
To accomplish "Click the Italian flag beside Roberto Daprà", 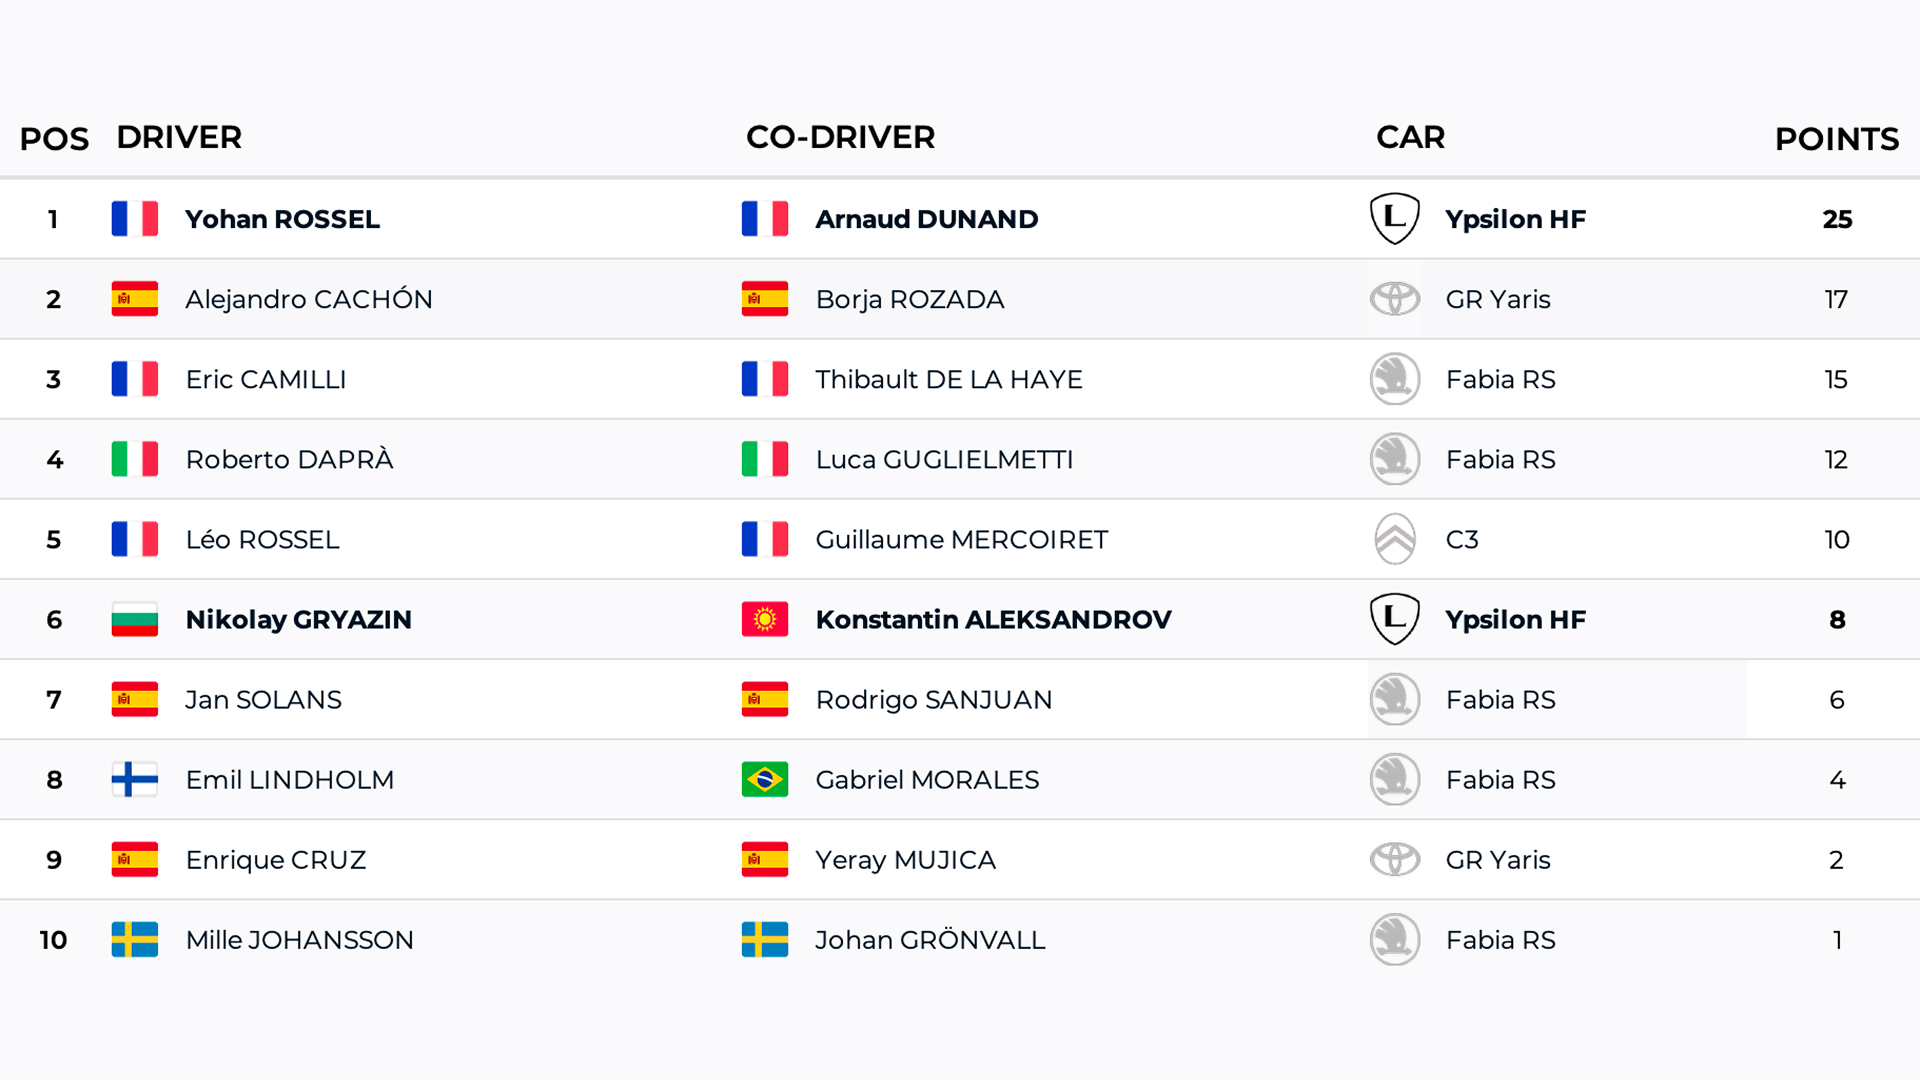I will pos(135,459).
